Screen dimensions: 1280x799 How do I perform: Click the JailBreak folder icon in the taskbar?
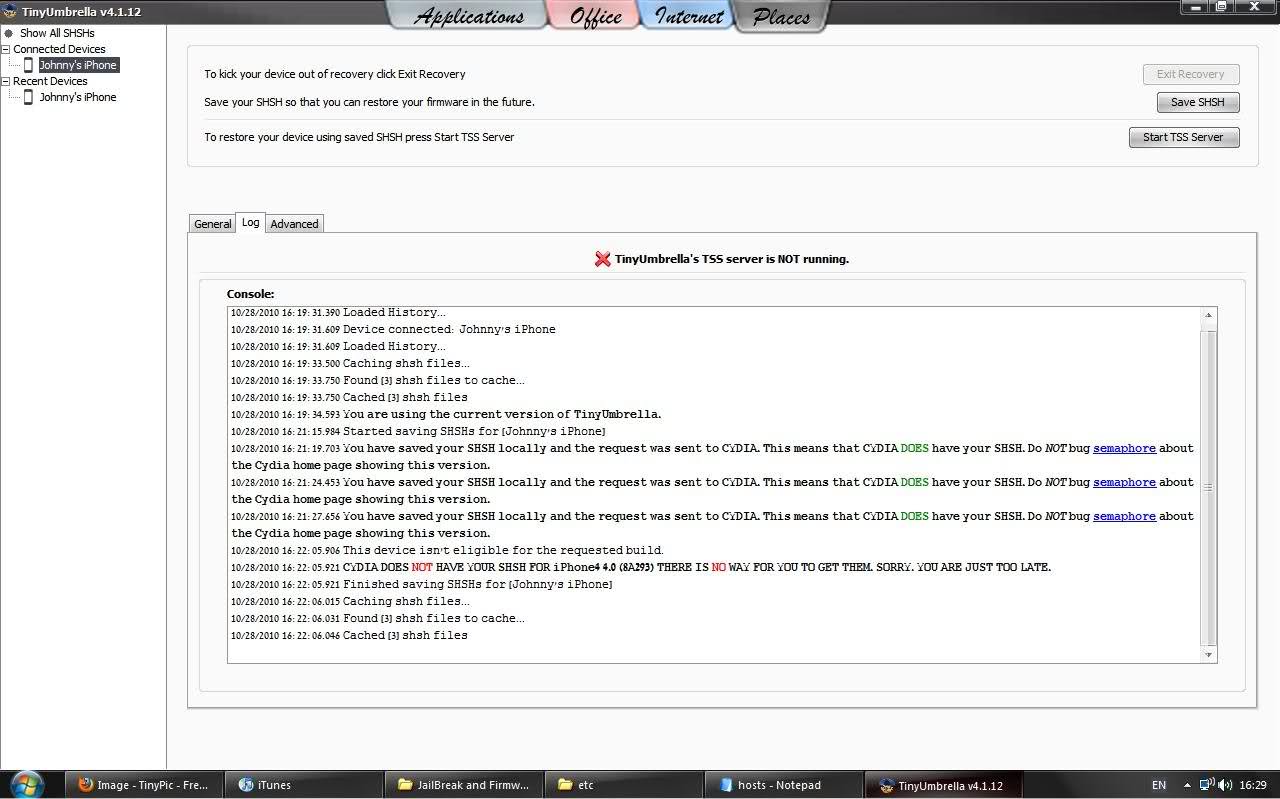click(x=405, y=785)
